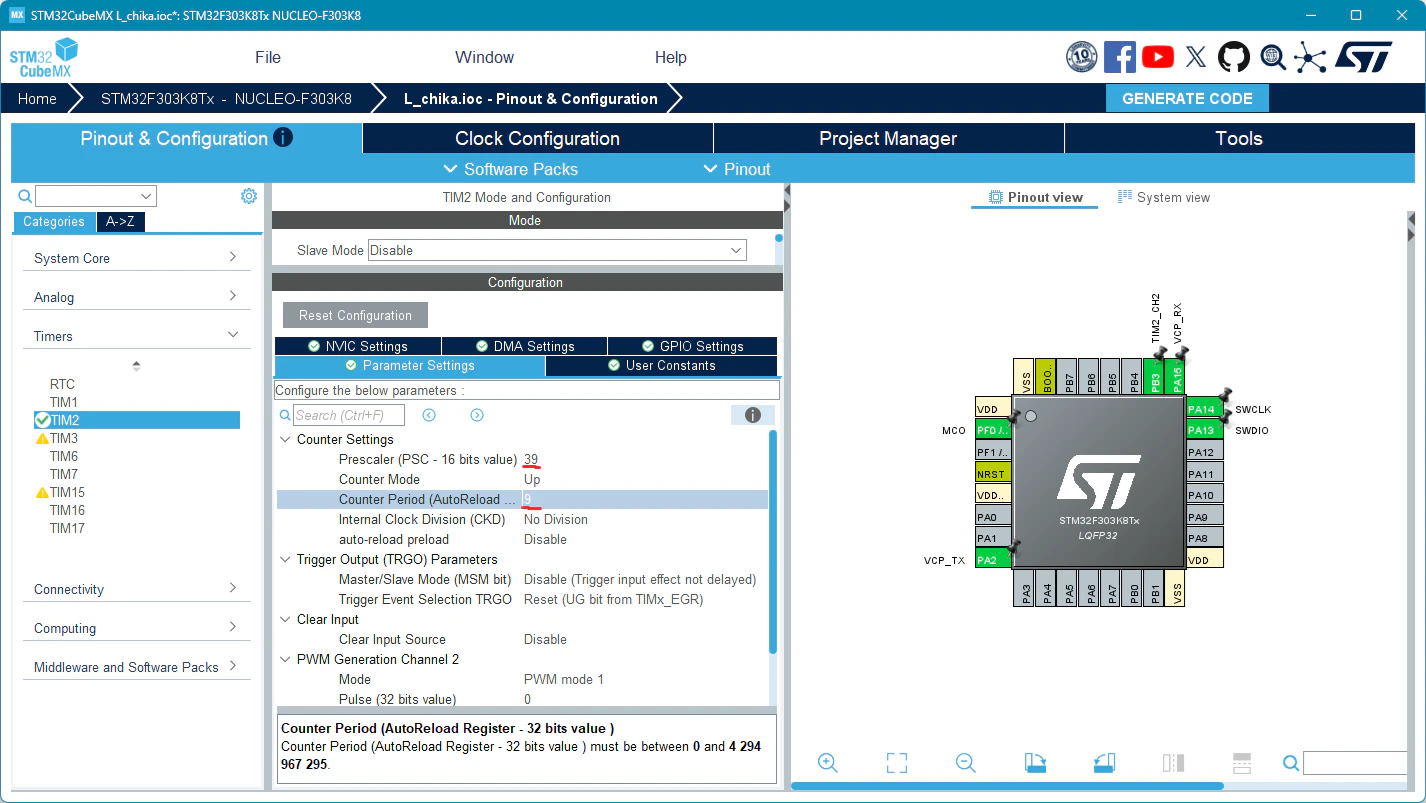Open the category settings gear icon
This screenshot has width=1426, height=803.
click(249, 196)
